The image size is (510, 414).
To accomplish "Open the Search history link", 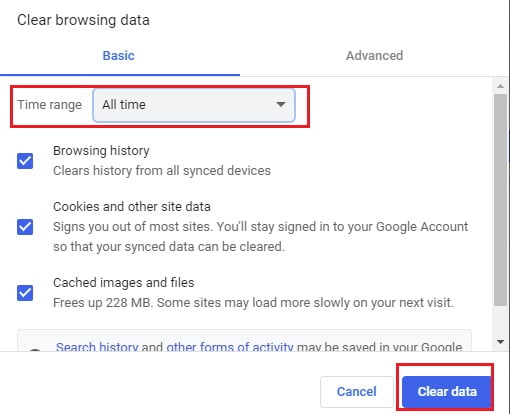I will [x=97, y=347].
